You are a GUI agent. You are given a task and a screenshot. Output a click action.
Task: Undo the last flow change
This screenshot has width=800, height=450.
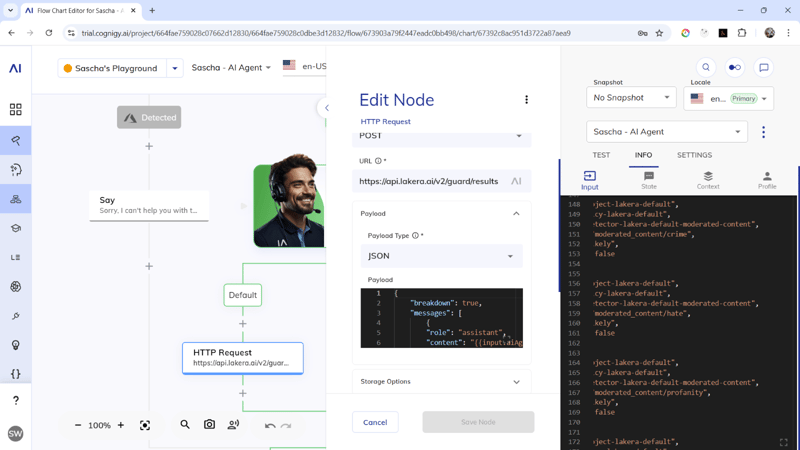tap(270, 426)
